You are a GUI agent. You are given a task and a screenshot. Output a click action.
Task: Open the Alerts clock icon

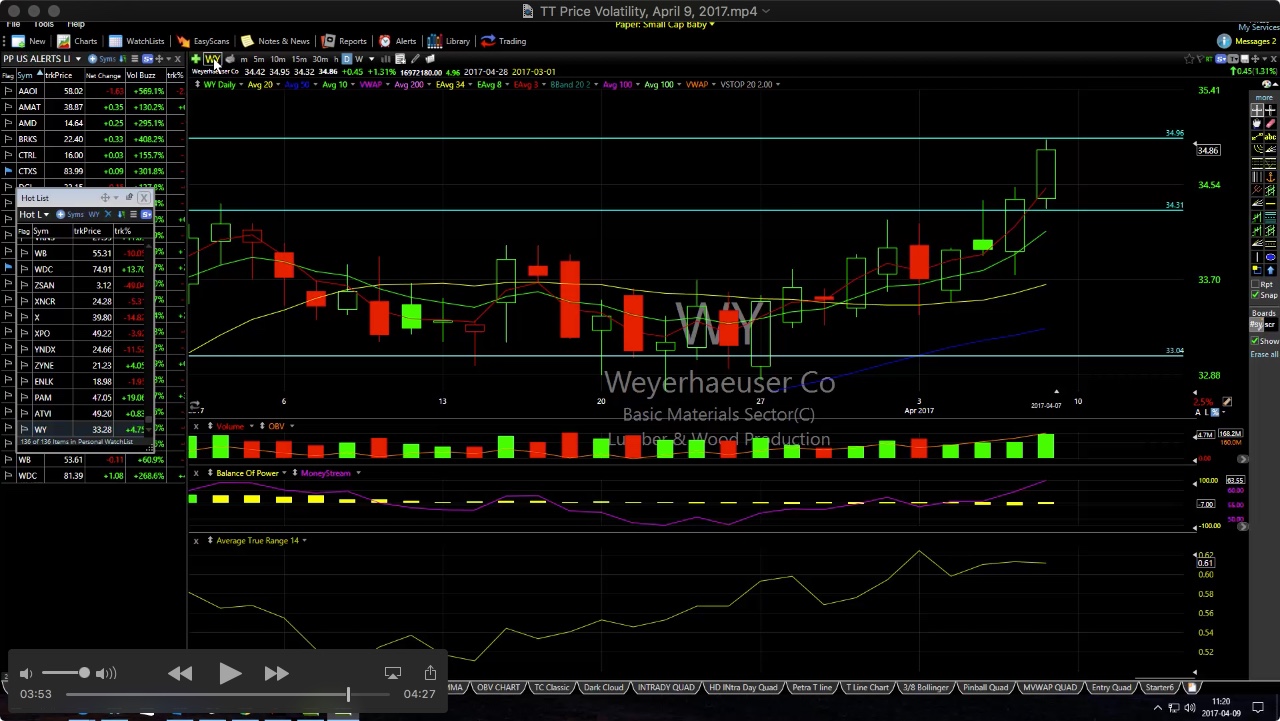[385, 41]
